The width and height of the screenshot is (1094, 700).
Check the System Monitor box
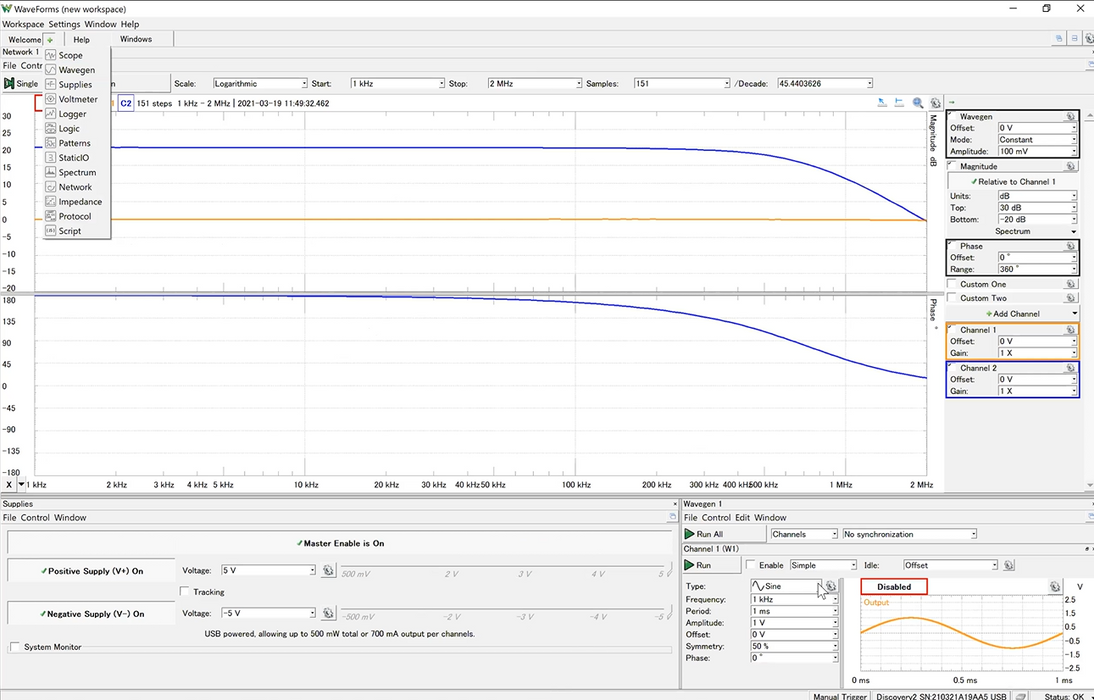(x=15, y=647)
